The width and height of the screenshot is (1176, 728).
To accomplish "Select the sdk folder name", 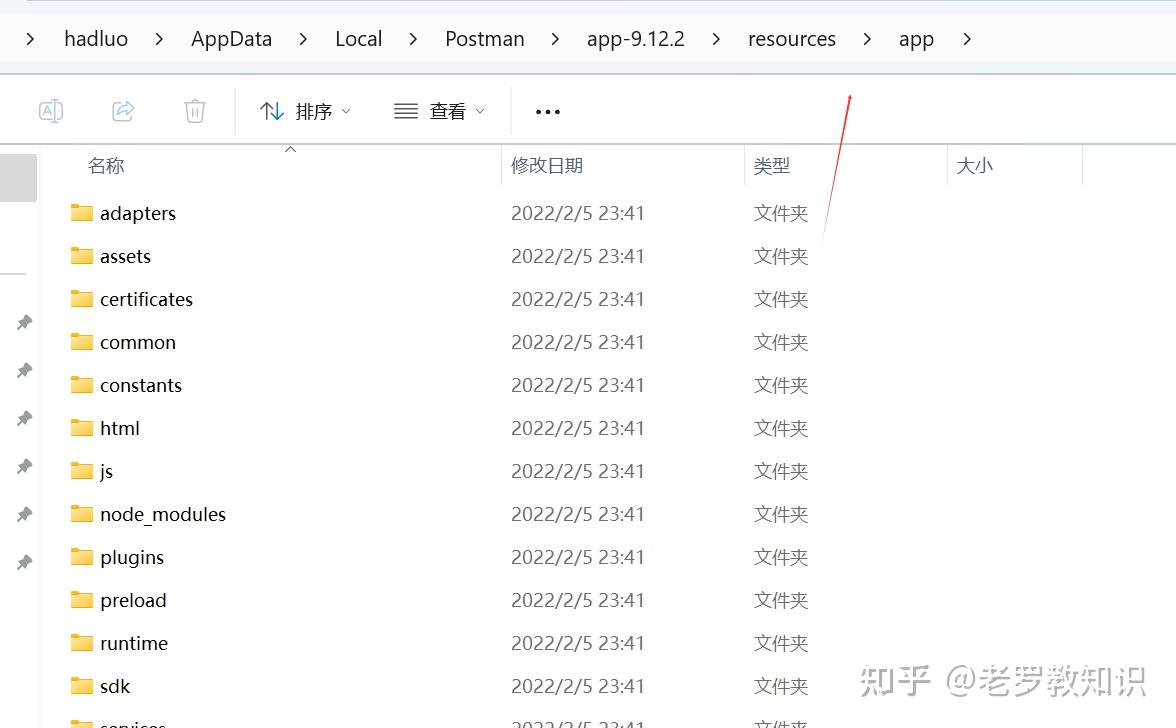I will 115,686.
